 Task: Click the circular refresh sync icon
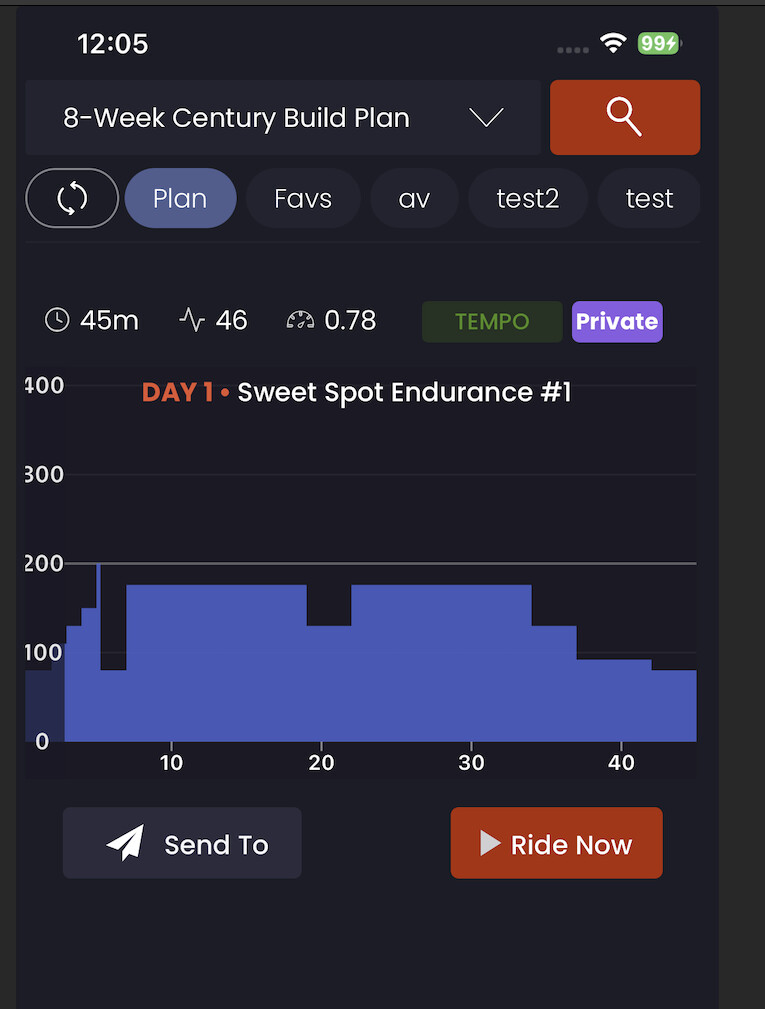click(72, 198)
